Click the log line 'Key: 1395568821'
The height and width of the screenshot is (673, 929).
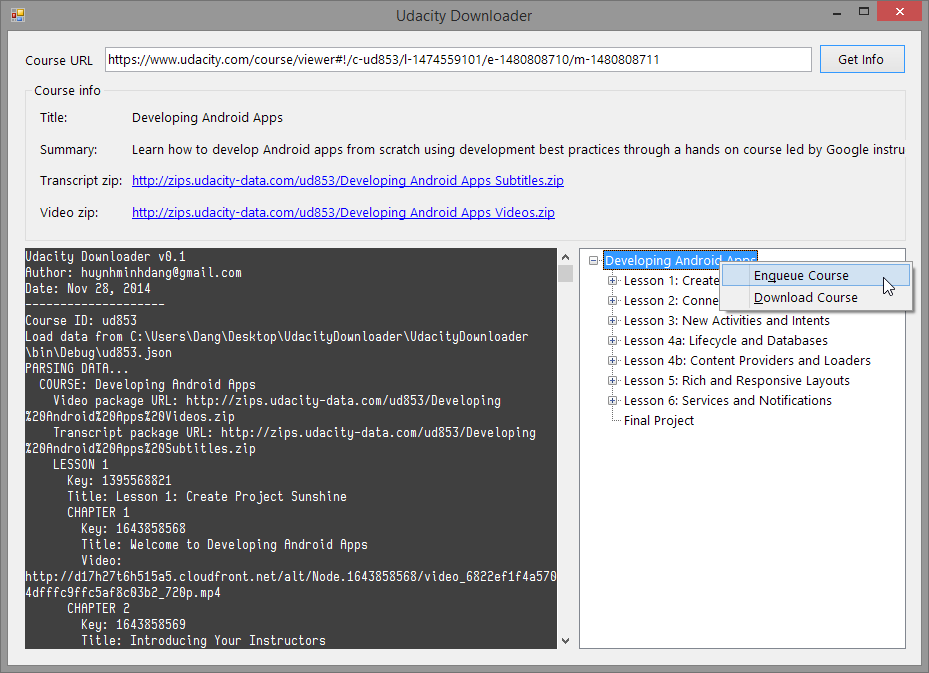coord(119,480)
